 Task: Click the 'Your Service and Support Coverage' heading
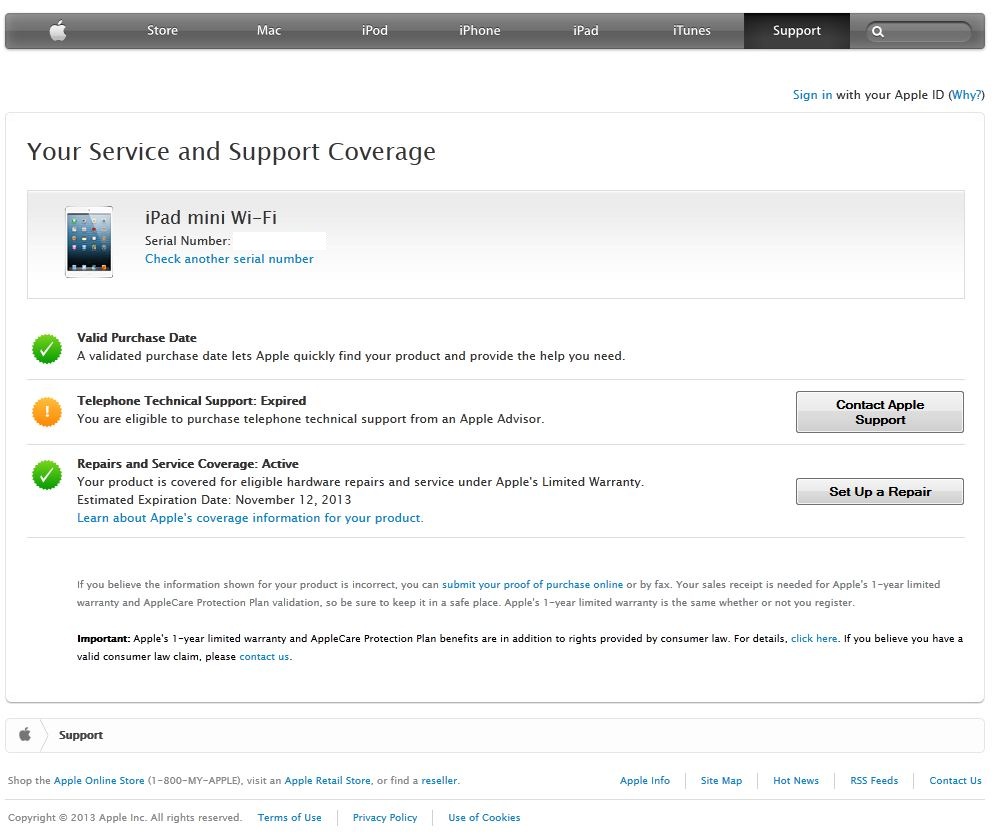point(231,152)
